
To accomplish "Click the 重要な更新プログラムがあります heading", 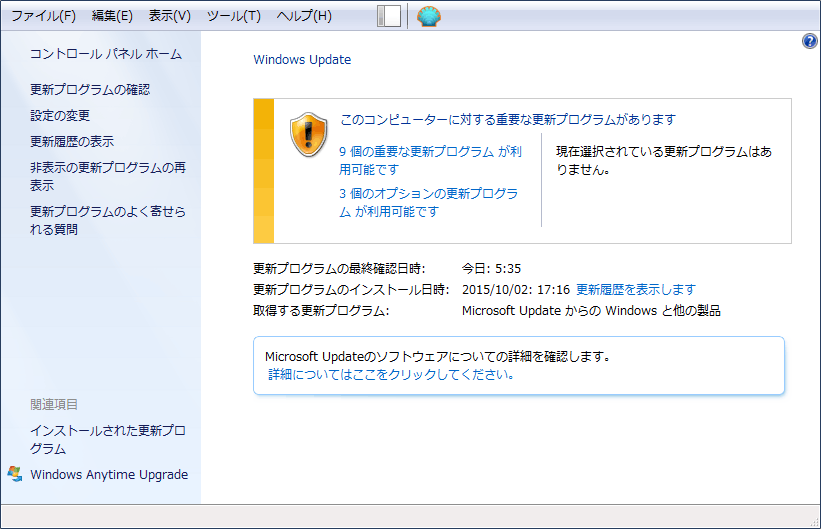I will [508, 119].
